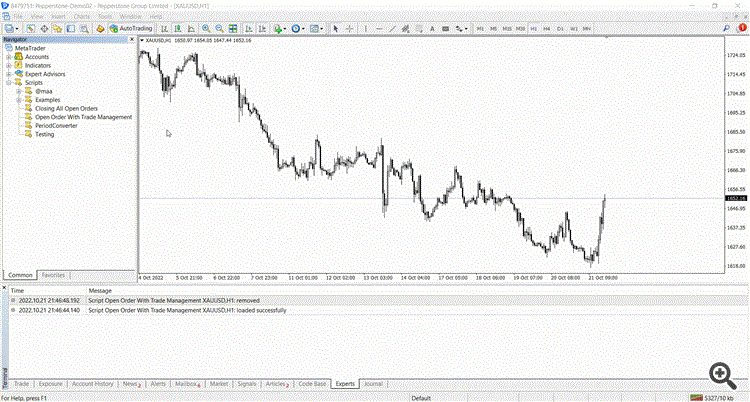Select the Trendline drawing tool
750x402 pixels.
[x=392, y=29]
